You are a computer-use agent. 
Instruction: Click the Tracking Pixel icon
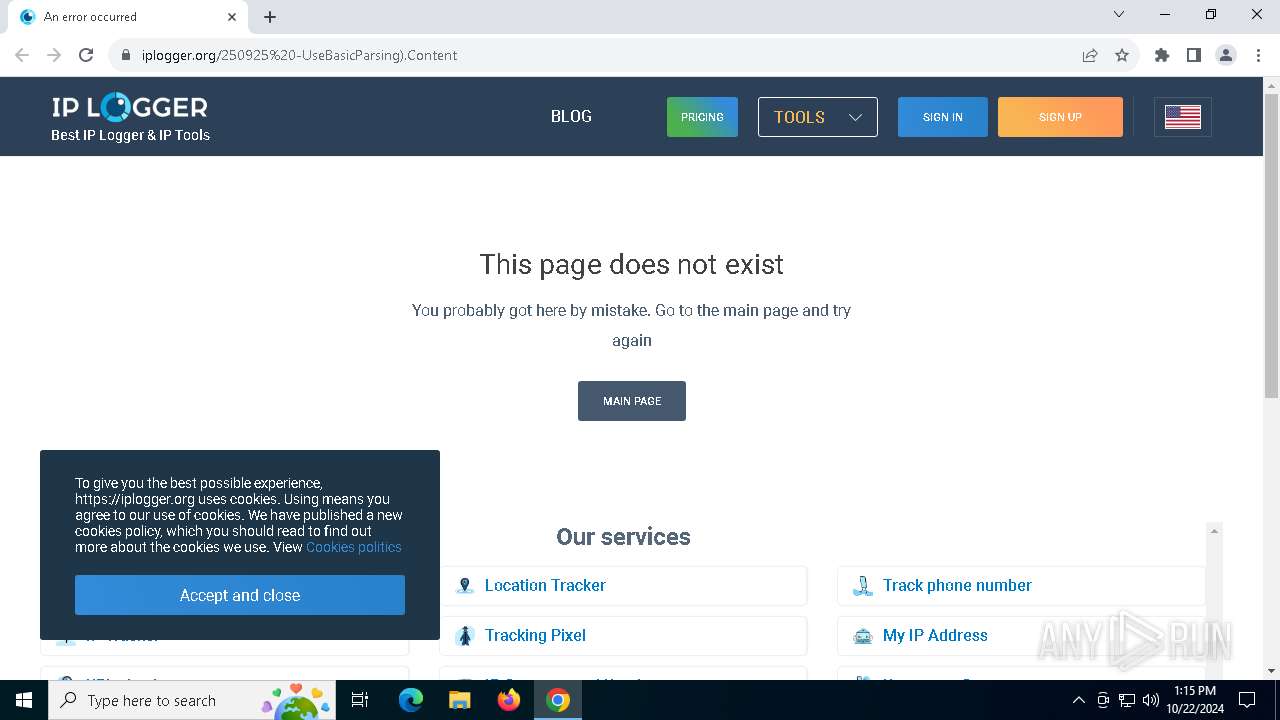coord(464,636)
